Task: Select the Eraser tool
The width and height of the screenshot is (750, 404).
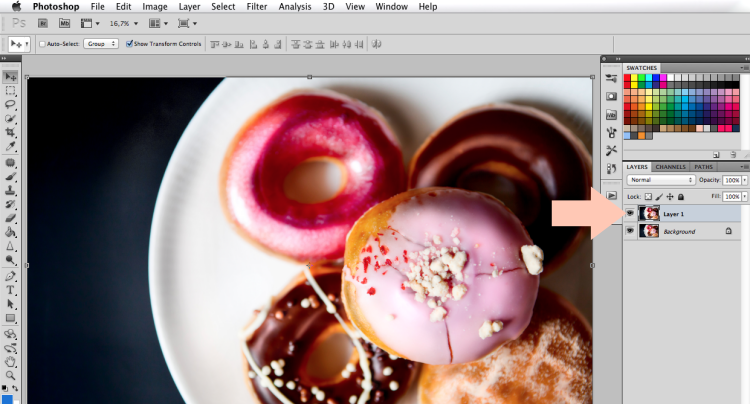Action: point(10,218)
